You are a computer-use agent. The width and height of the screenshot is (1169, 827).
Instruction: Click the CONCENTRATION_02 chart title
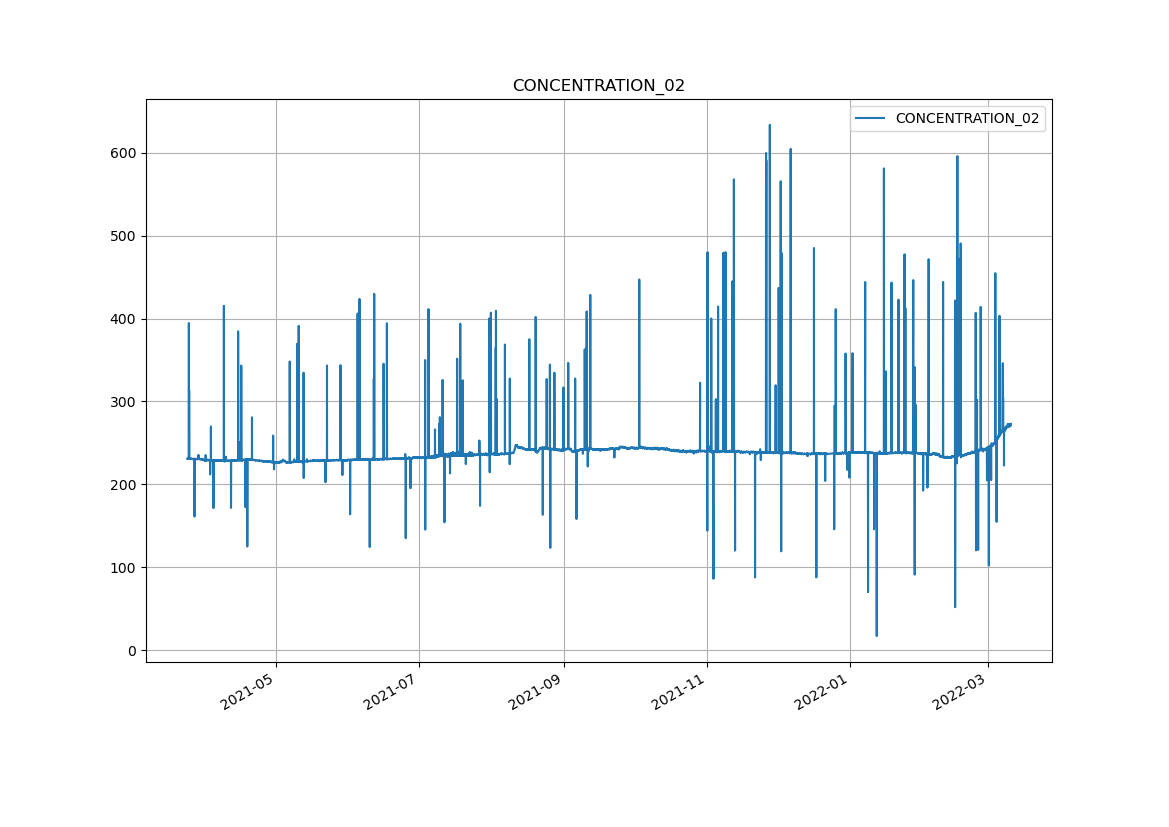598,86
